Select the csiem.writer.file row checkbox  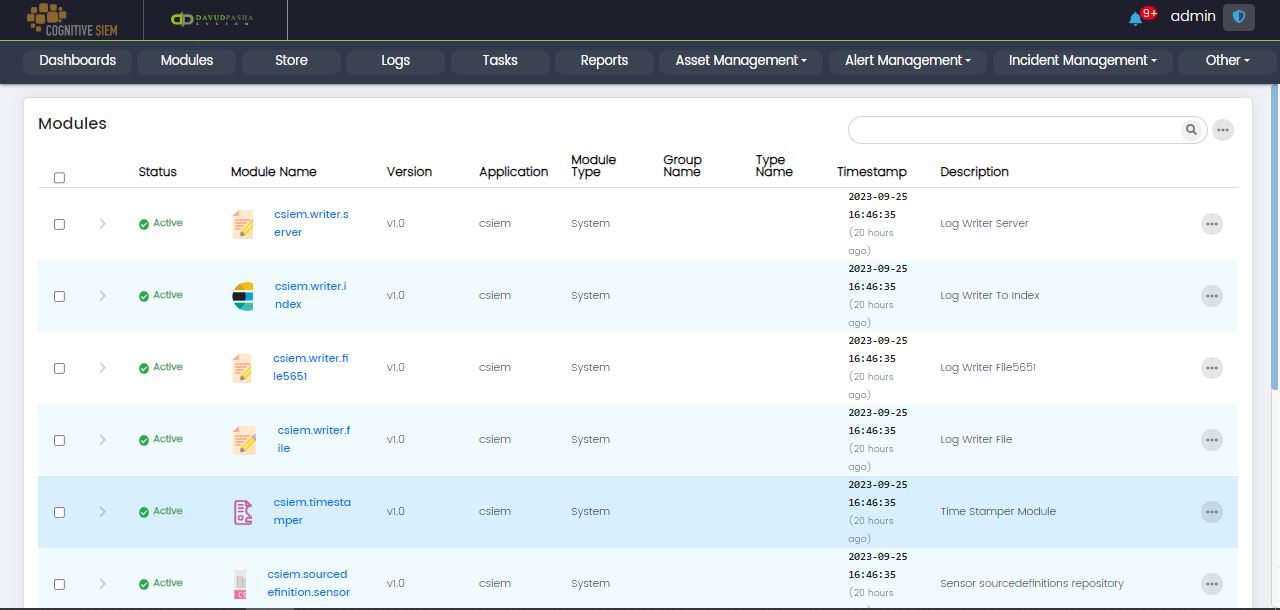click(59, 440)
